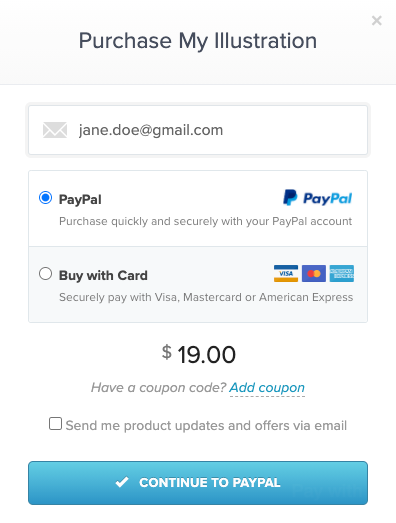Click the PayPal logo on the right
The width and height of the screenshot is (396, 523).
pos(317,198)
